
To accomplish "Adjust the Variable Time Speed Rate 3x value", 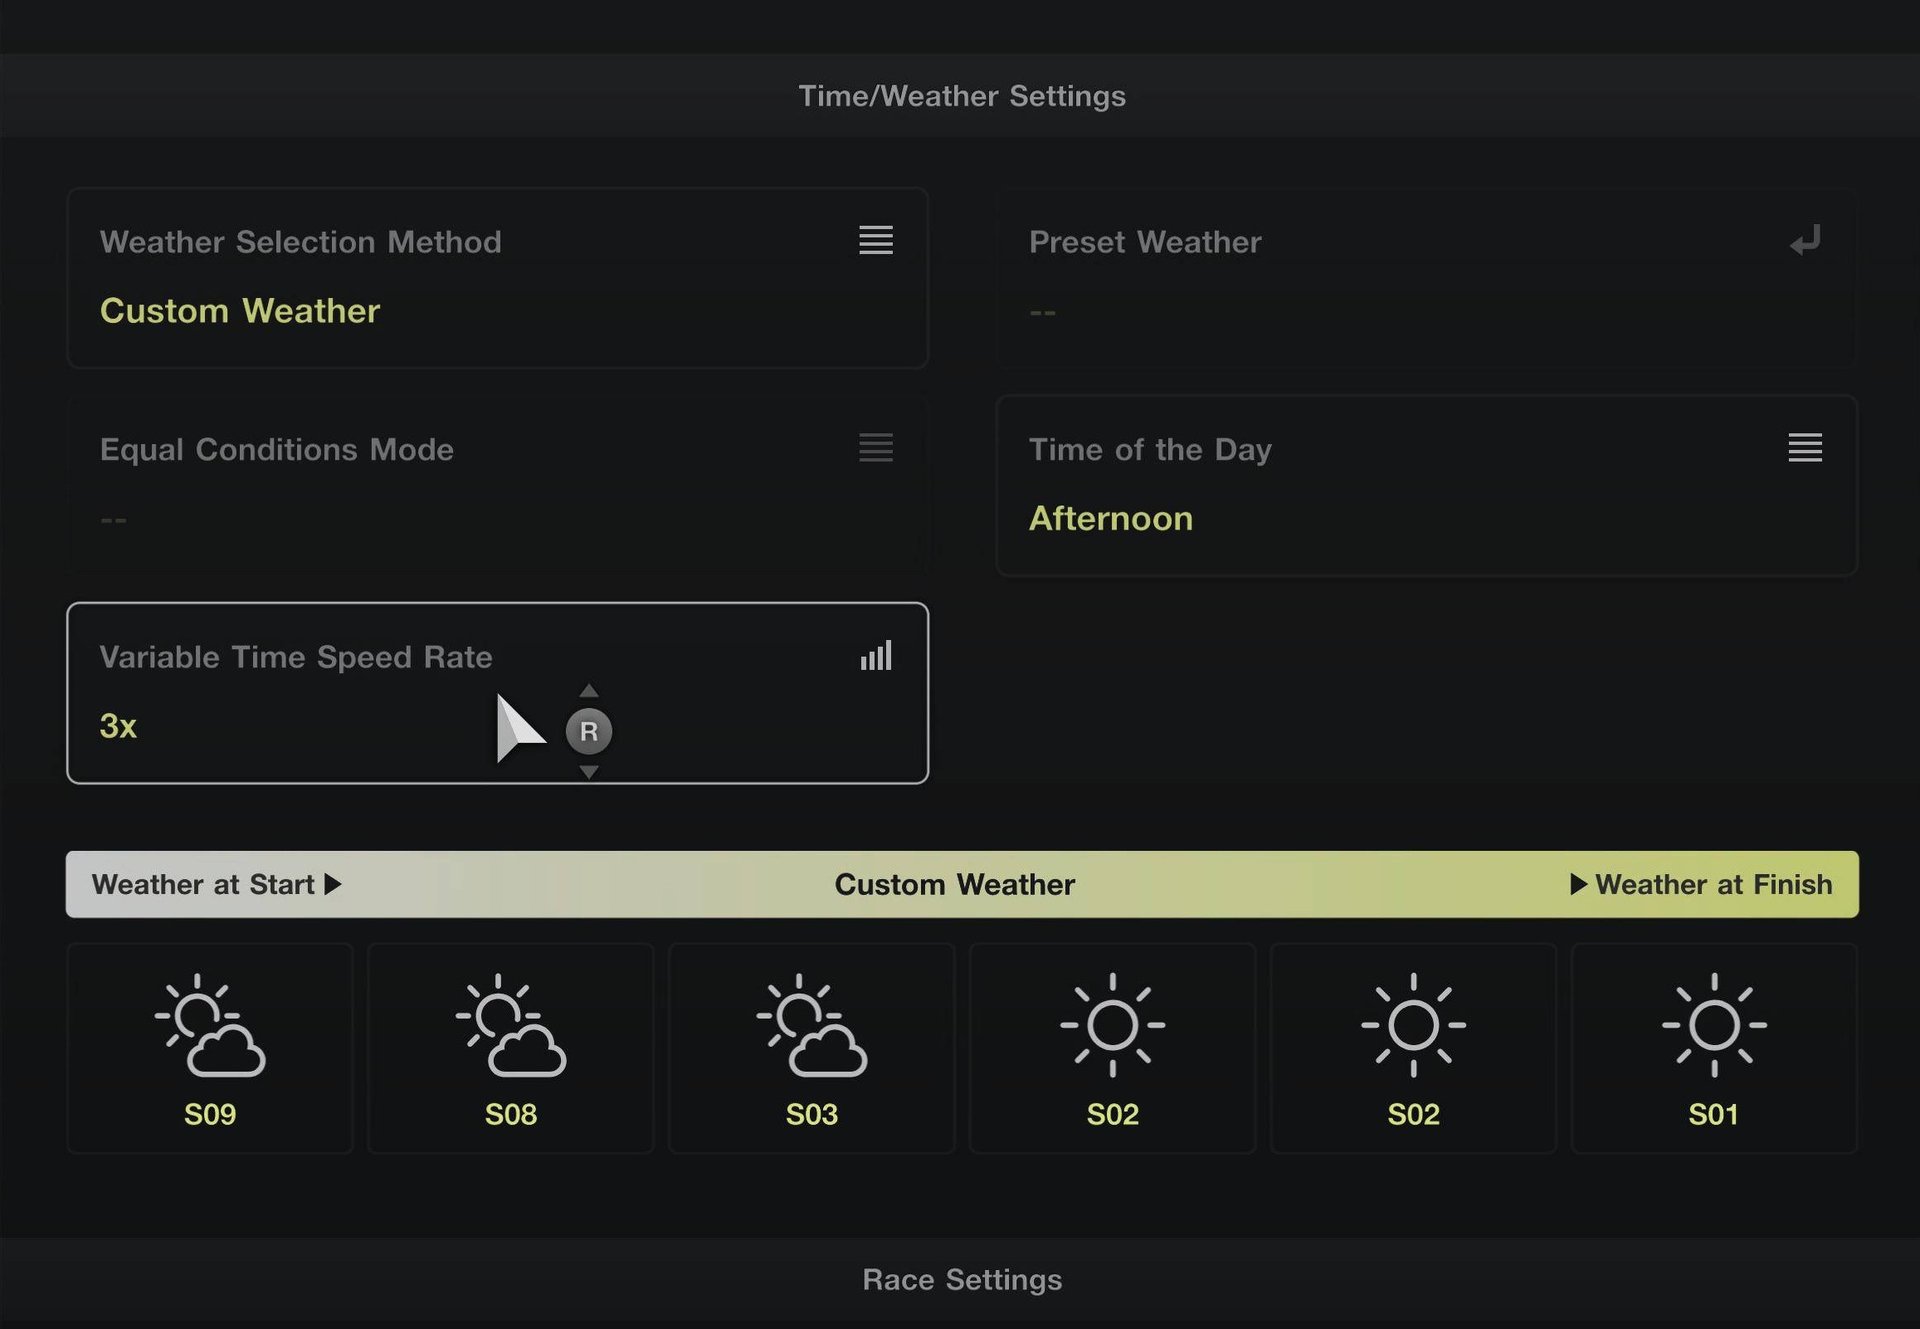I will coord(118,726).
